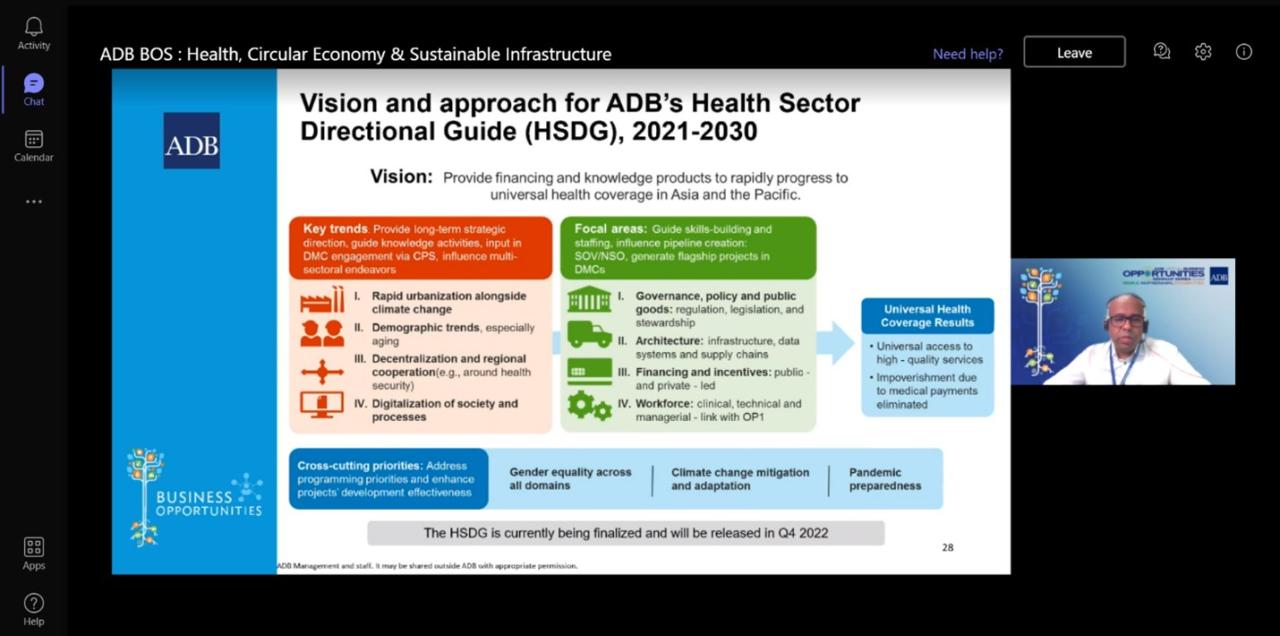The height and width of the screenshot is (636, 1280).
Task: Click the 'BUSINESS OPPORTUNITIES' label on slide
Action: [x=209, y=503]
